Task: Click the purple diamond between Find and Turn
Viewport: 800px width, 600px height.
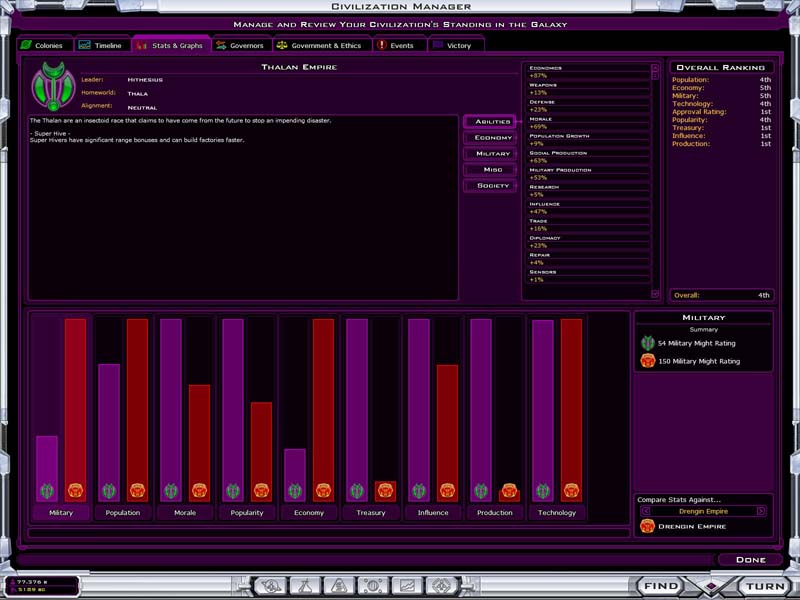Action: (711, 587)
